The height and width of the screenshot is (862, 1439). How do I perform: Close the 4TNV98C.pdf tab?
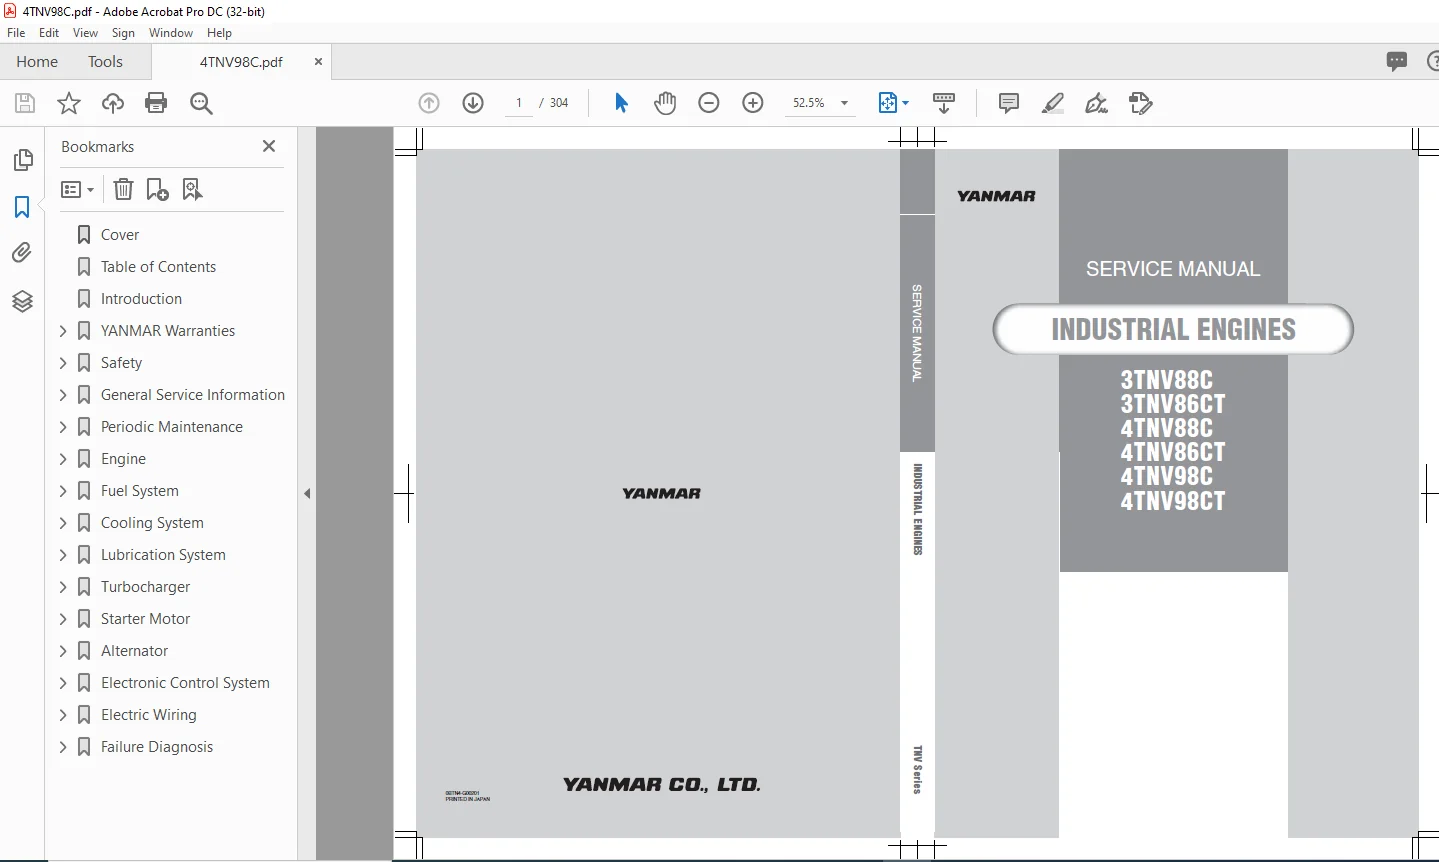[x=318, y=61]
